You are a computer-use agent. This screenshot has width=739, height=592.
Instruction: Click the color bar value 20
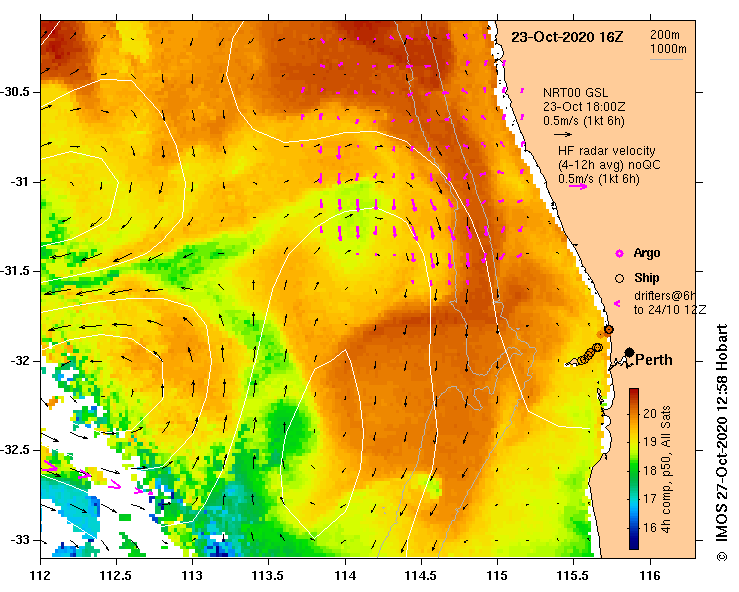coord(650,414)
